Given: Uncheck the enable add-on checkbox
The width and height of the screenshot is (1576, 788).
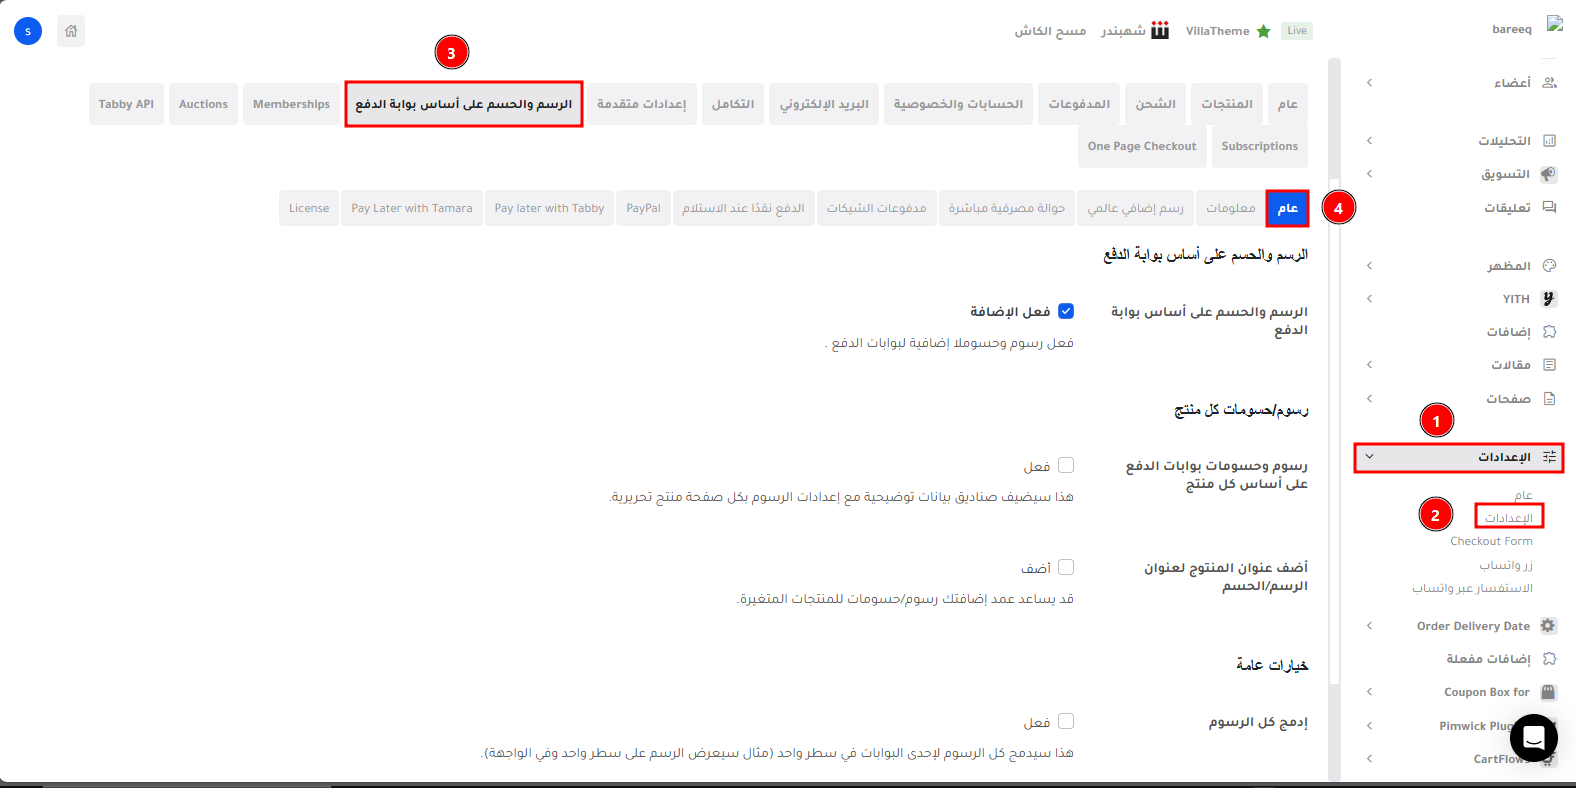Looking at the screenshot, I should (1066, 311).
